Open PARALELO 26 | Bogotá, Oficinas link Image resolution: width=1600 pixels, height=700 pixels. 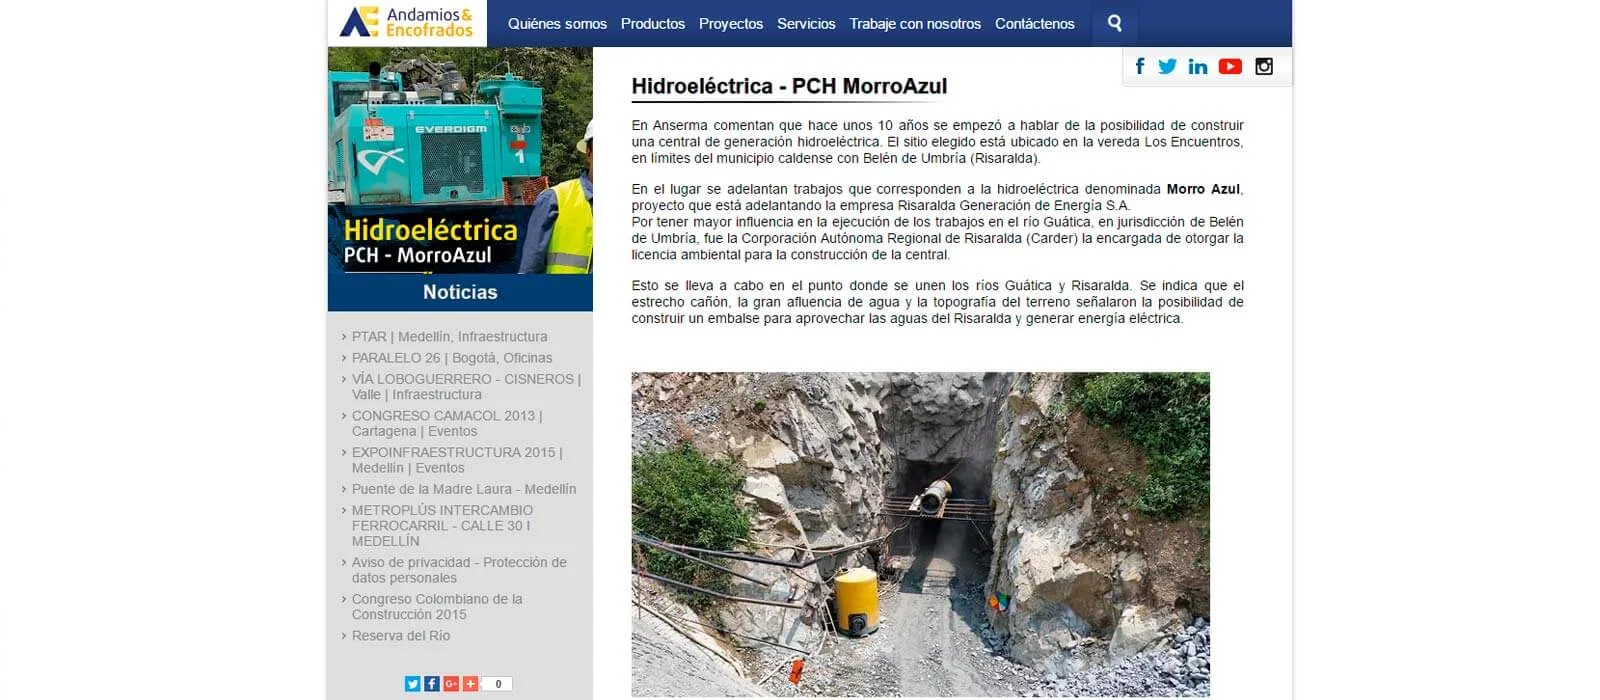452,358
